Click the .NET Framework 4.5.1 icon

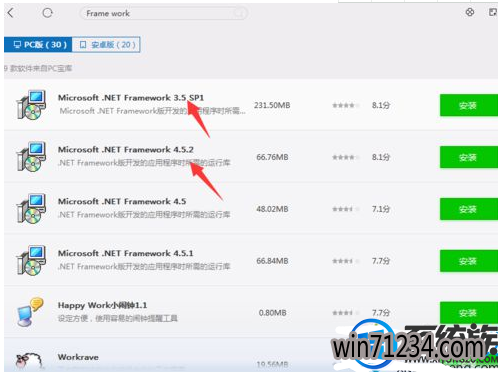click(x=31, y=261)
